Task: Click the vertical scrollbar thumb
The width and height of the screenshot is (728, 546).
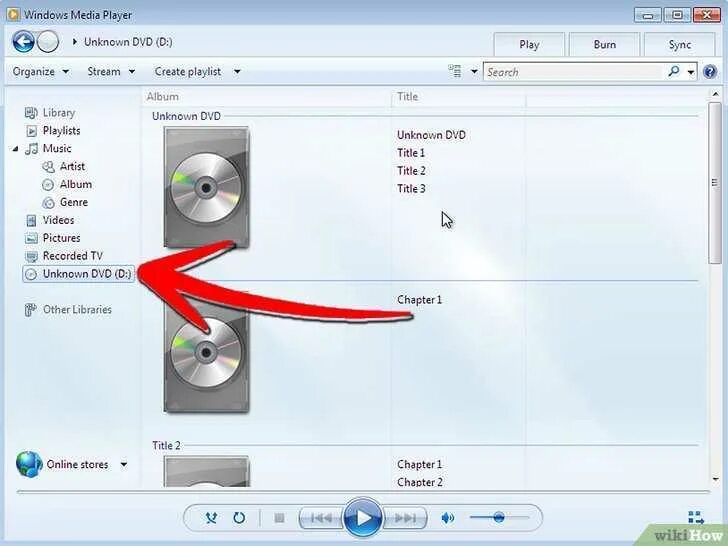Action: [x=715, y=183]
